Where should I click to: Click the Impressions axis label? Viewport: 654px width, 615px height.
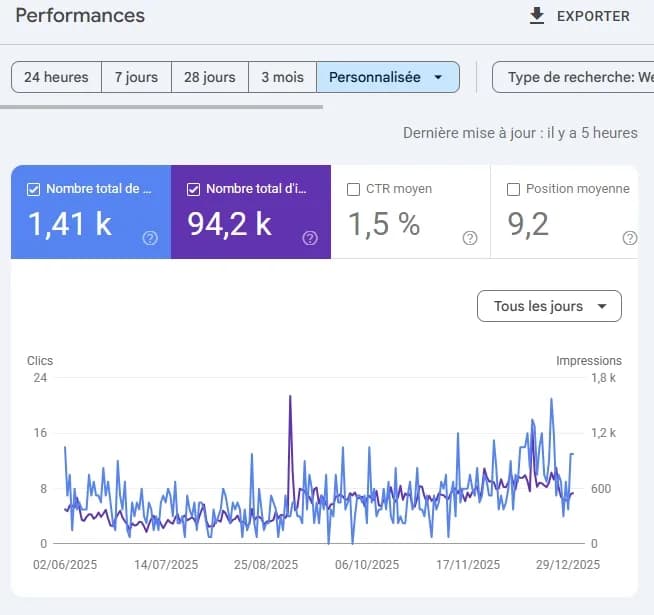[x=589, y=360]
